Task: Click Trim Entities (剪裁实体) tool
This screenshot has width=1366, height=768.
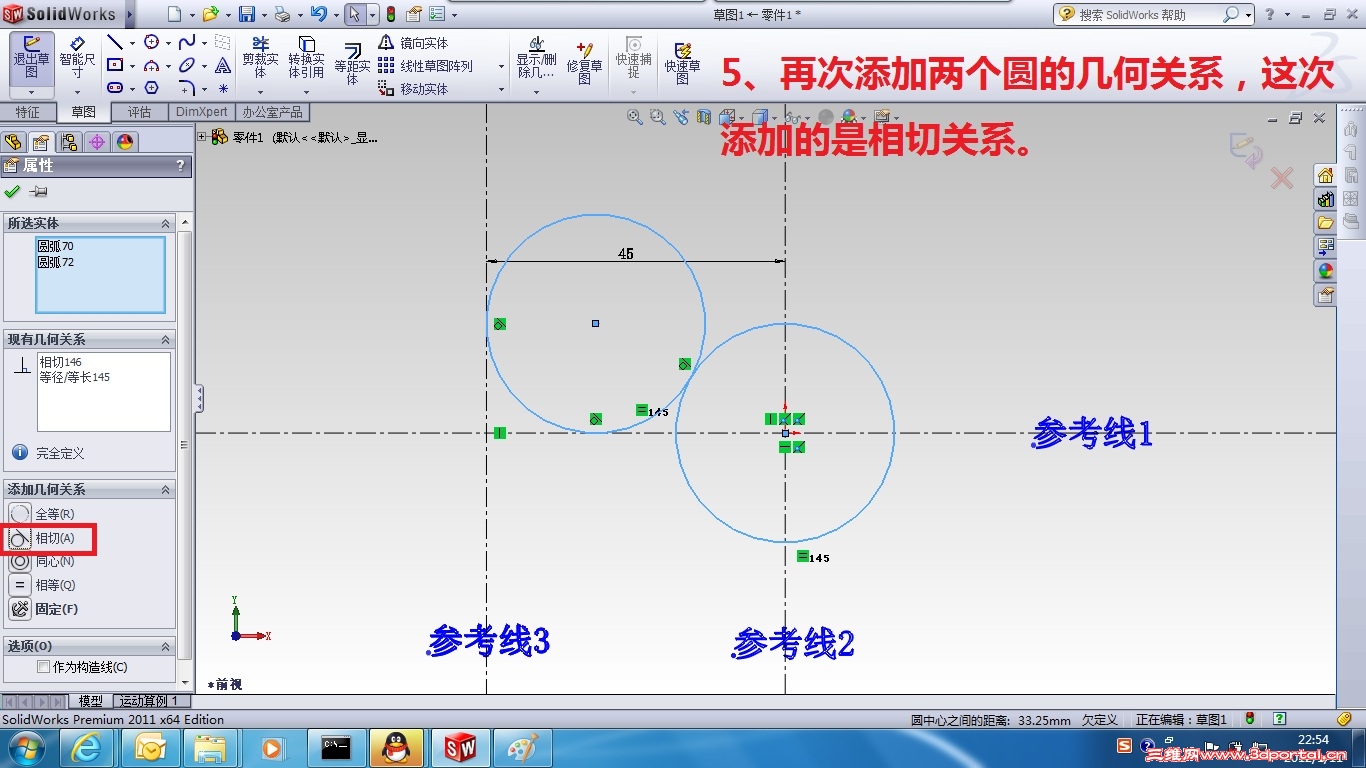Action: [260, 58]
